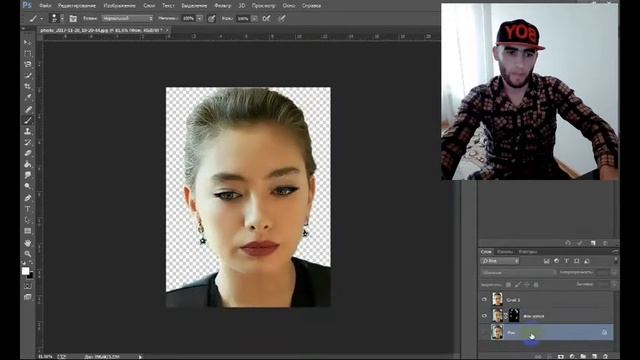The height and width of the screenshot is (360, 640).
Task: Select the History Brush tool
Action: click(x=28, y=142)
